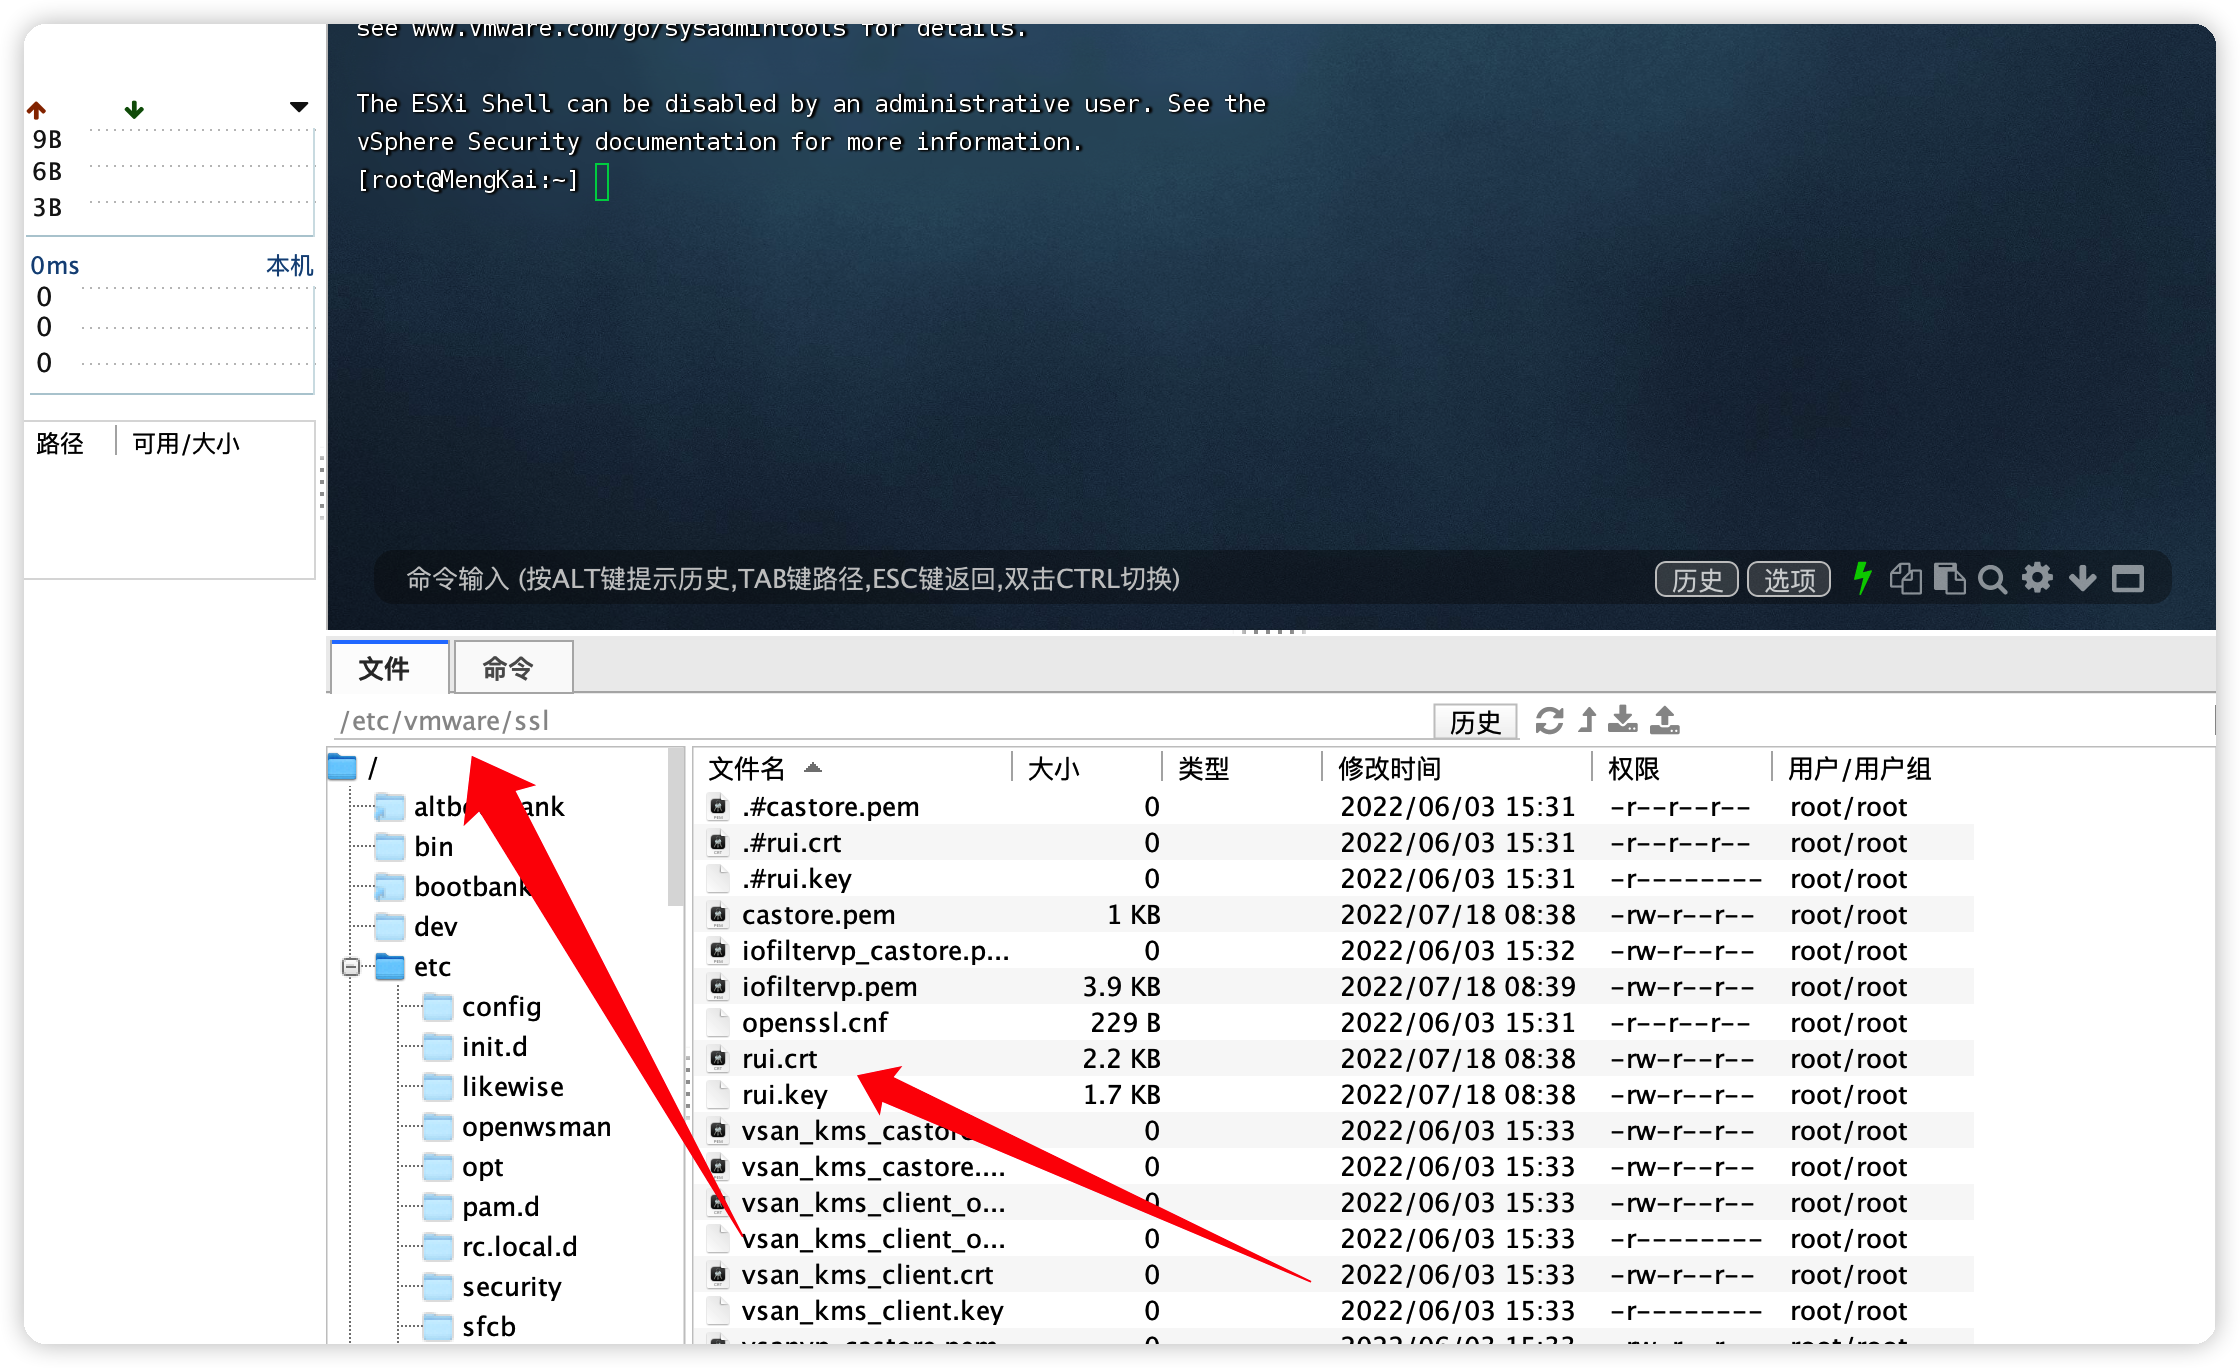Screen dimensions: 2240x1368
Task: Click the paste icon in terminal toolbar
Action: (x=1949, y=579)
